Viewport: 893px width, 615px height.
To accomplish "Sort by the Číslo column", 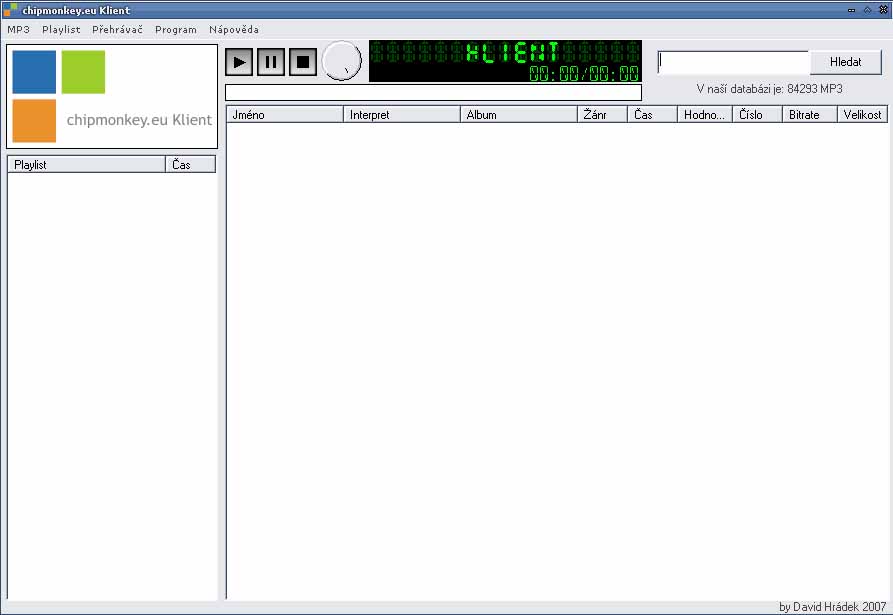I will point(757,114).
